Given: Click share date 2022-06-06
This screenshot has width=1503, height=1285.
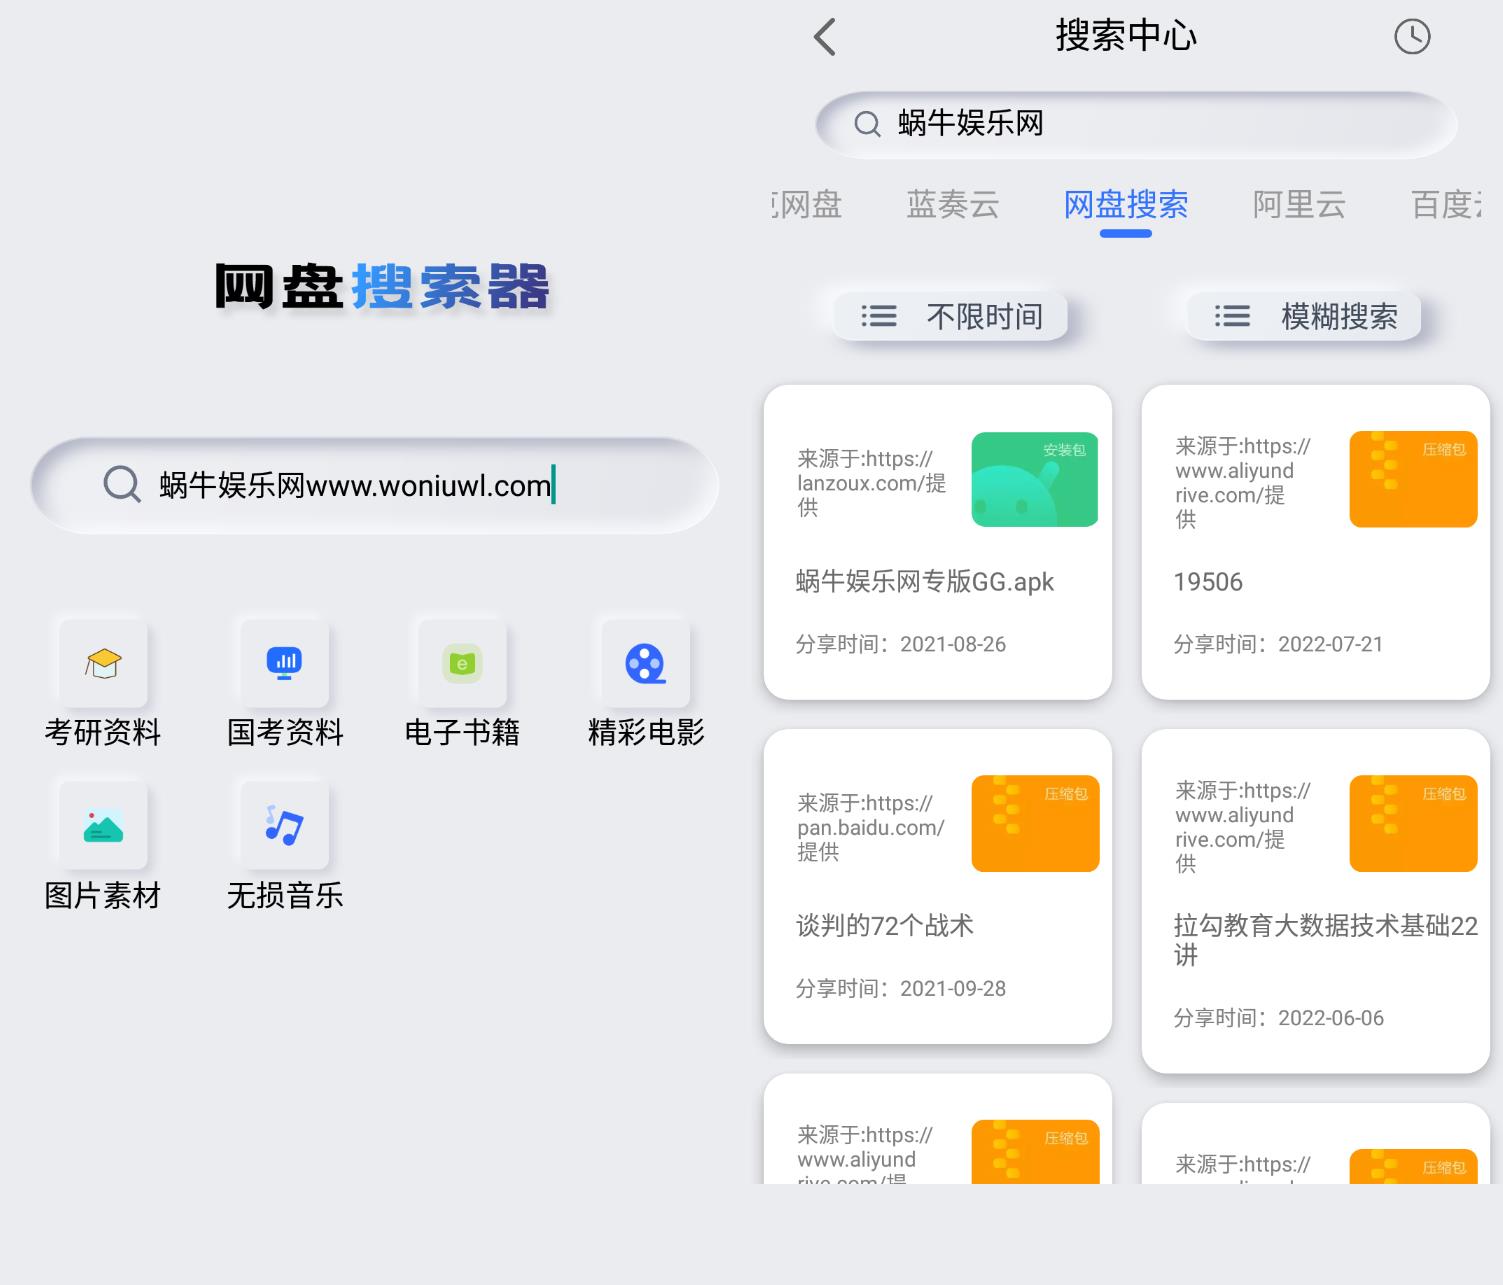Looking at the screenshot, I should [x=1331, y=1019].
